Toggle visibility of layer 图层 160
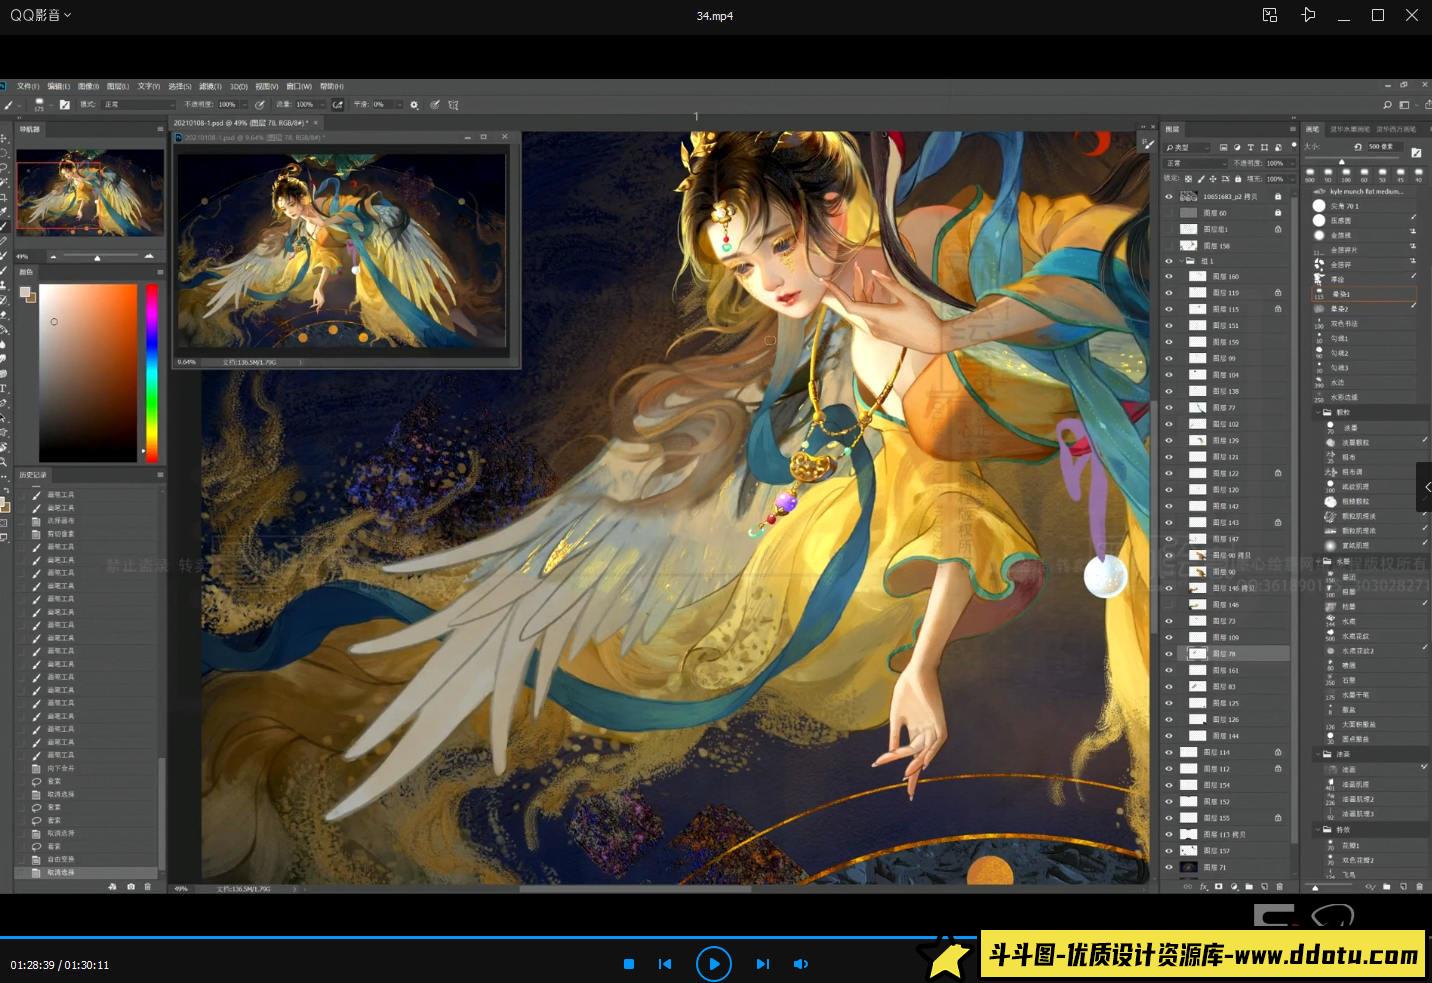The height and width of the screenshot is (983, 1432). click(1168, 276)
